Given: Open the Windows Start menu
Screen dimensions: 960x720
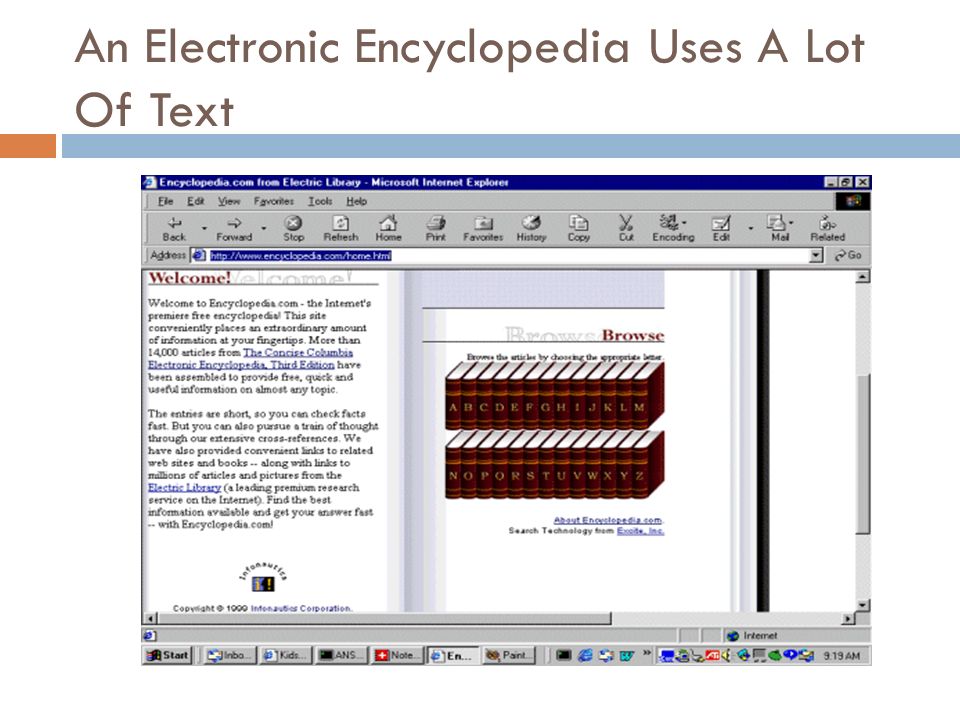Looking at the screenshot, I should pyautogui.click(x=168, y=655).
